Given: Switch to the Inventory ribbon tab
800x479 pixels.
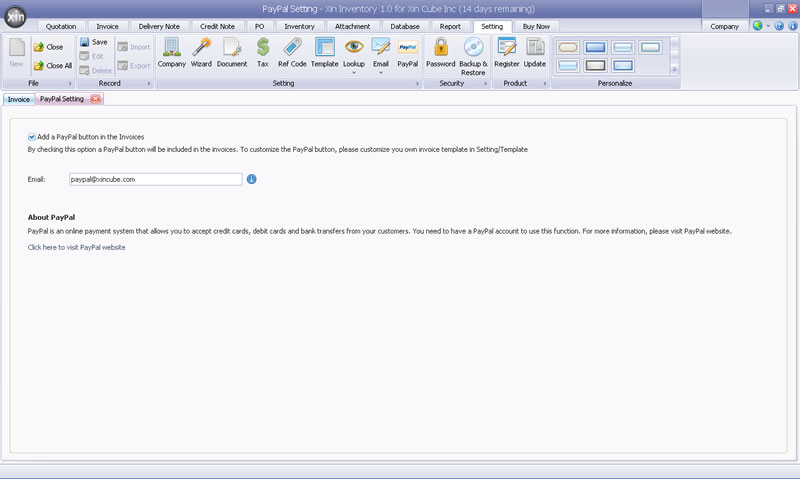Looking at the screenshot, I should click(299, 27).
